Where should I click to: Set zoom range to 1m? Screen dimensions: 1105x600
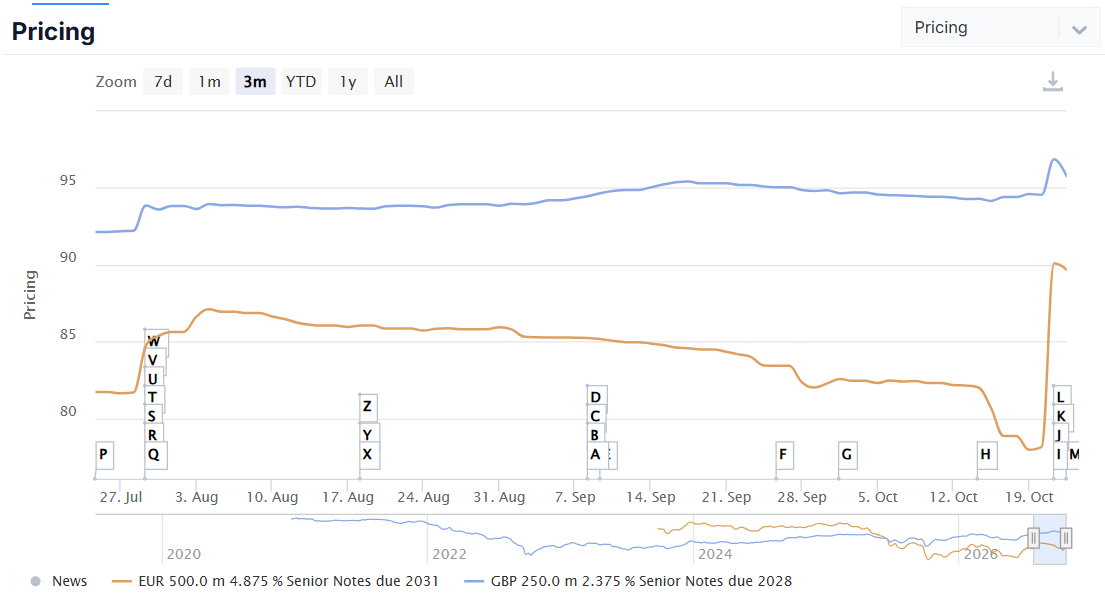click(209, 82)
